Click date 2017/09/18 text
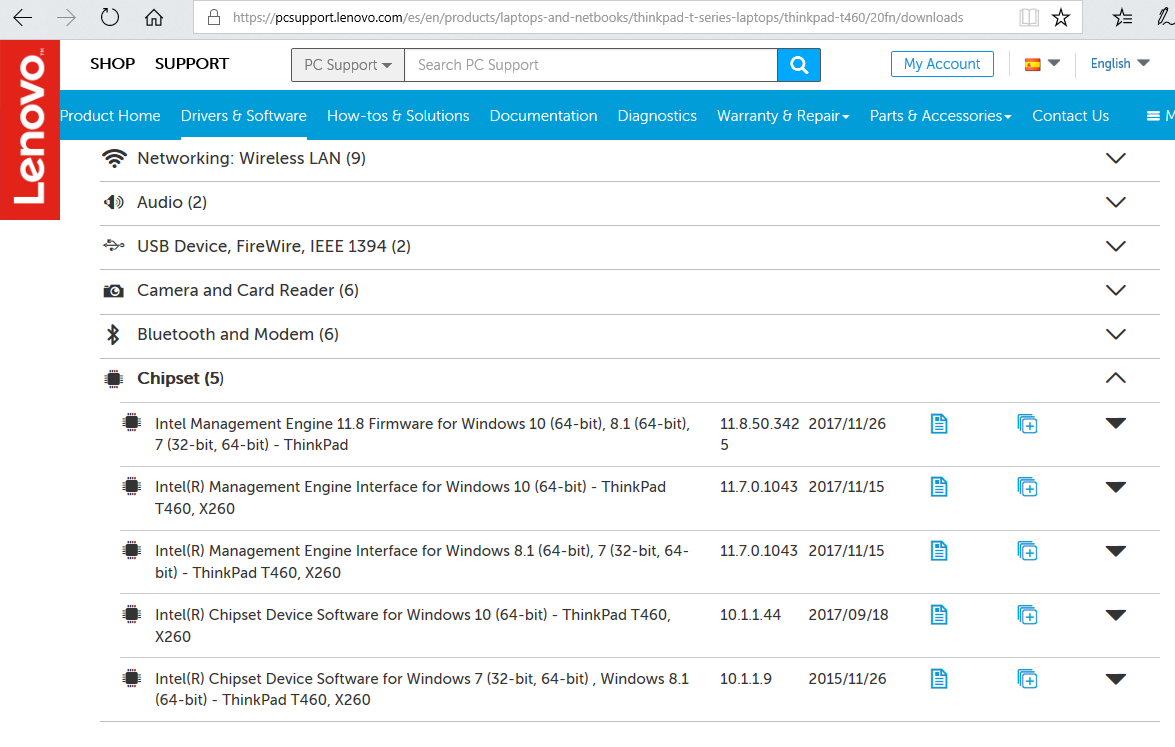 [x=848, y=615]
